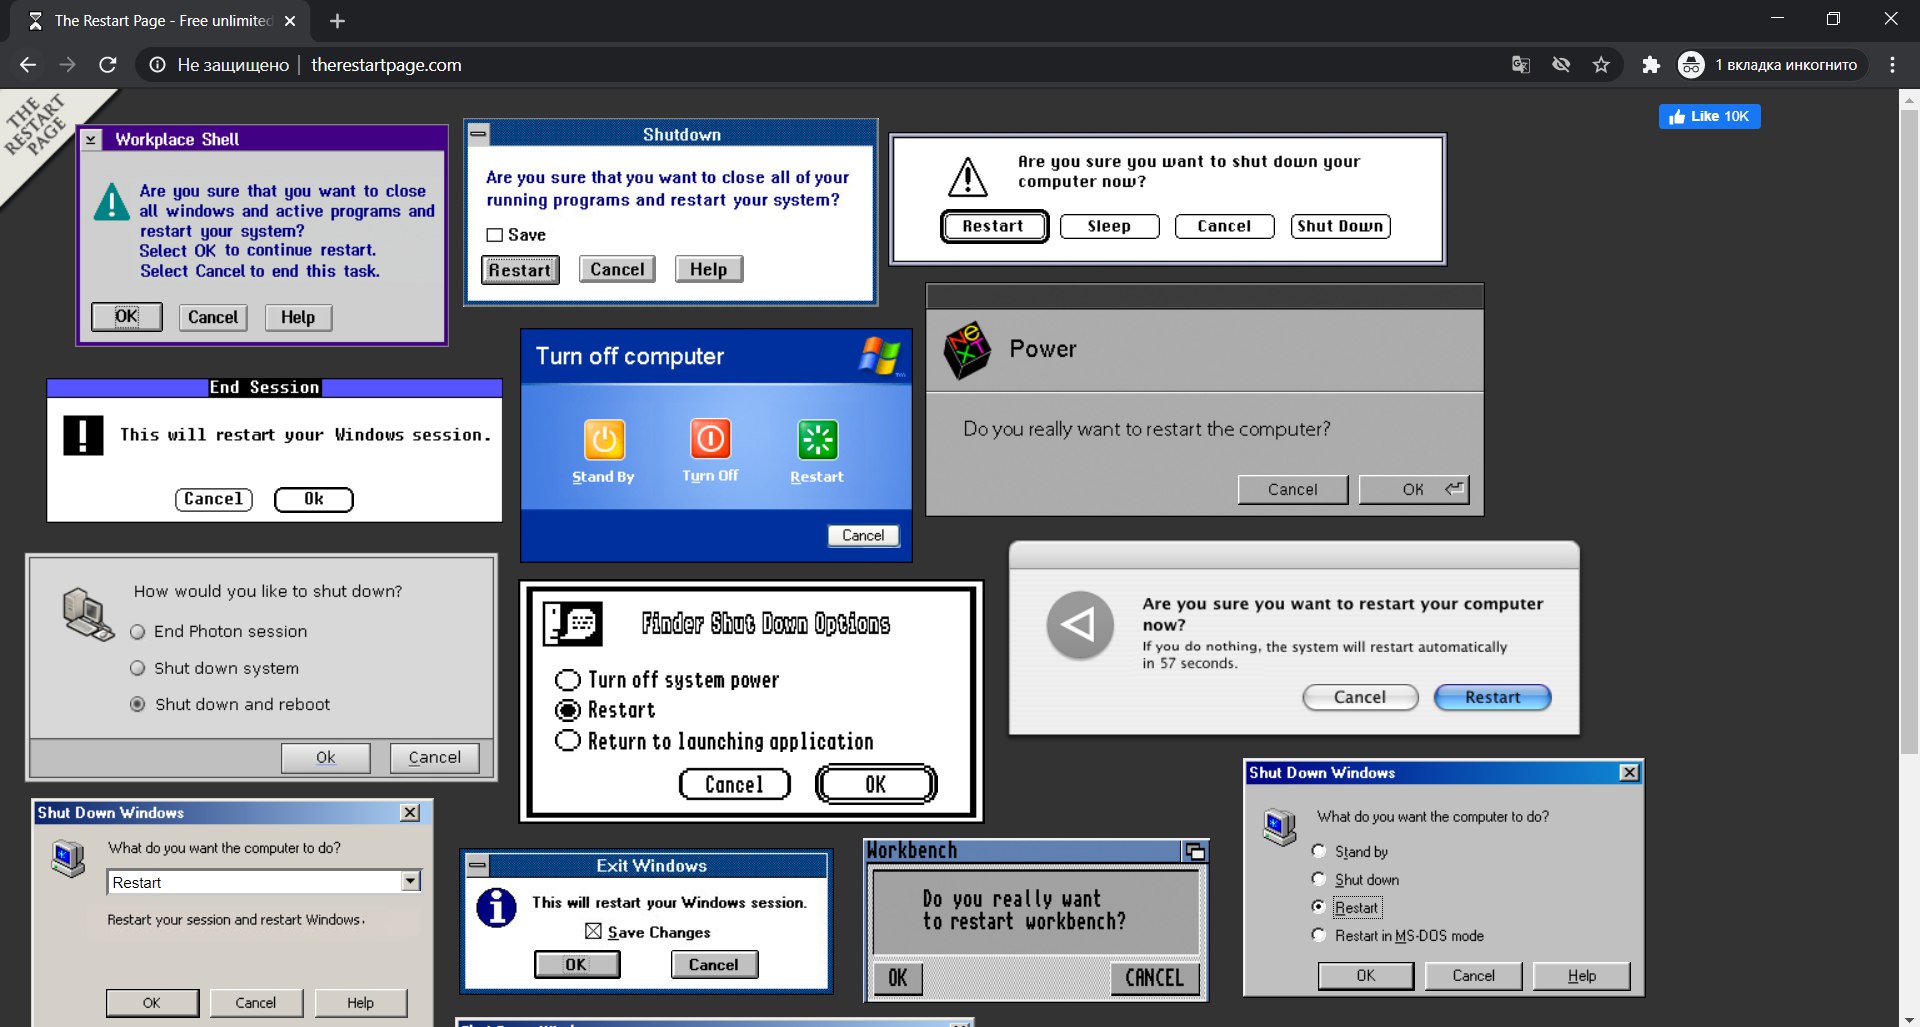
Task: Click Sleep in the Mac OS shutdown dialog
Action: point(1109,226)
